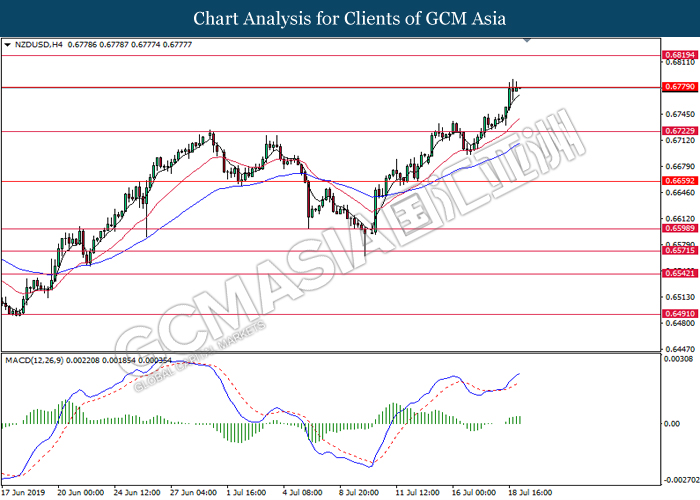Select the NZDUSD.H4 symbol label
The height and width of the screenshot is (500, 700).
tap(36, 45)
